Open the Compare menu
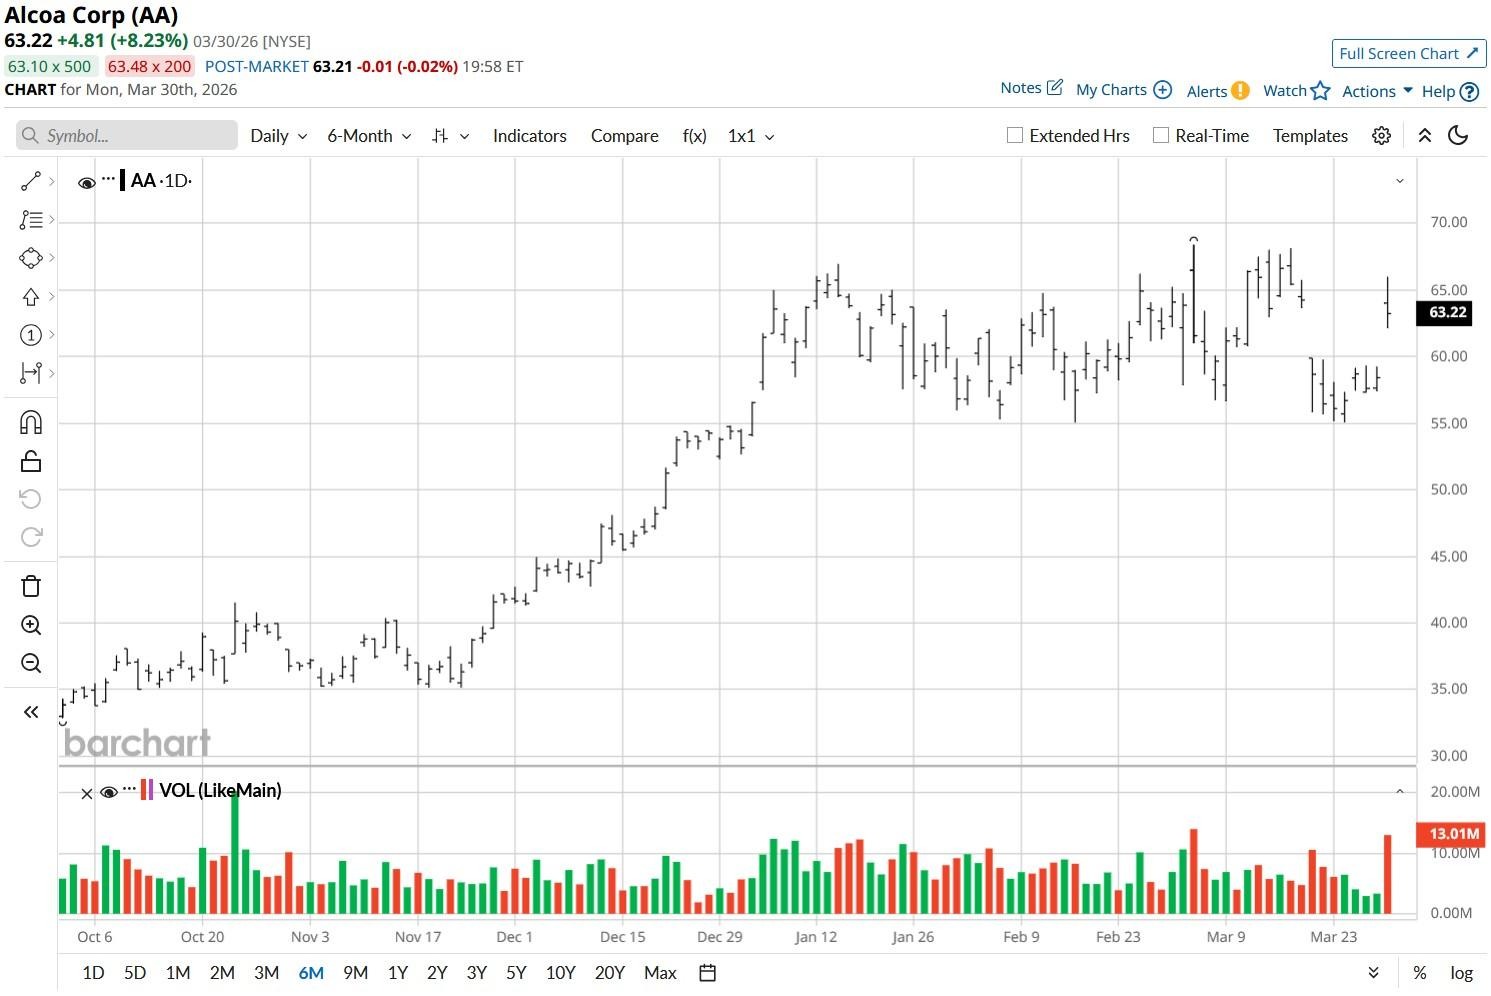Screen dimensions: 1491x996 (x=624, y=136)
